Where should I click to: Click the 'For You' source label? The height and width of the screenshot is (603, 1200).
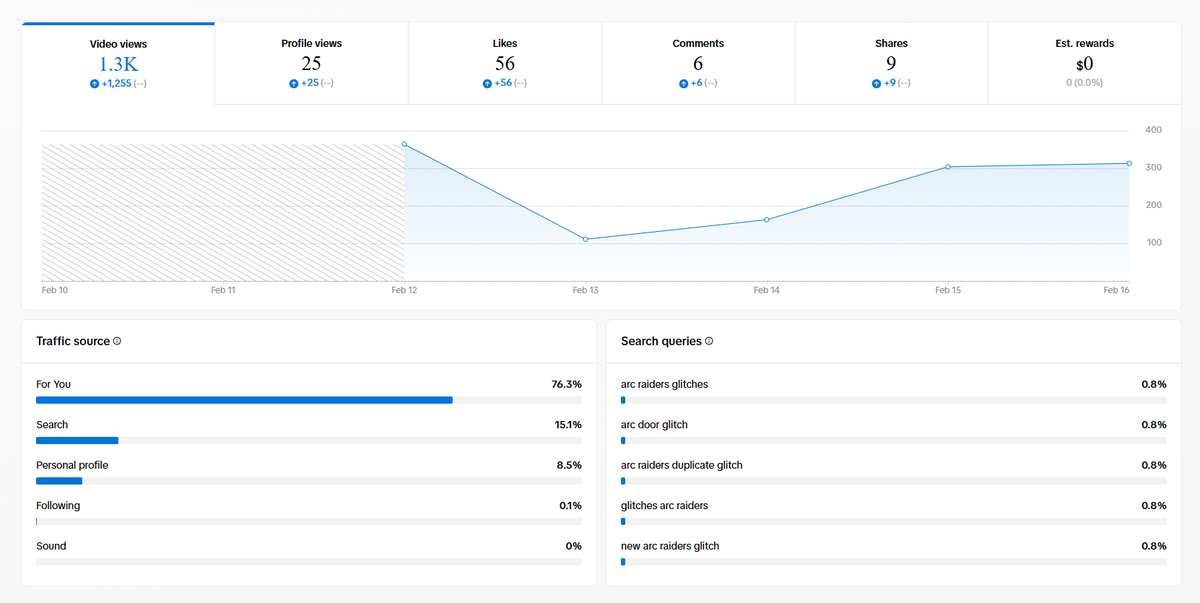pyautogui.click(x=53, y=384)
